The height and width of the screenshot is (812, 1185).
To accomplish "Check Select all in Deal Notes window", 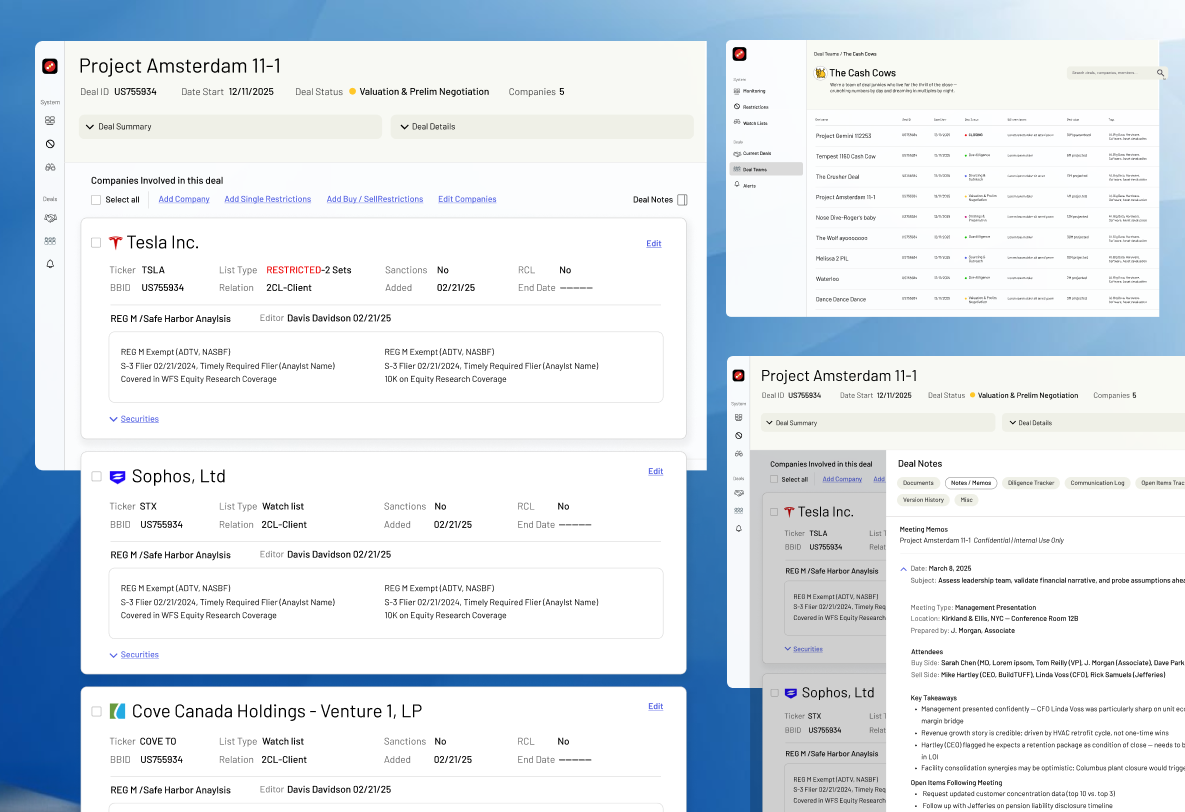I will point(774,479).
